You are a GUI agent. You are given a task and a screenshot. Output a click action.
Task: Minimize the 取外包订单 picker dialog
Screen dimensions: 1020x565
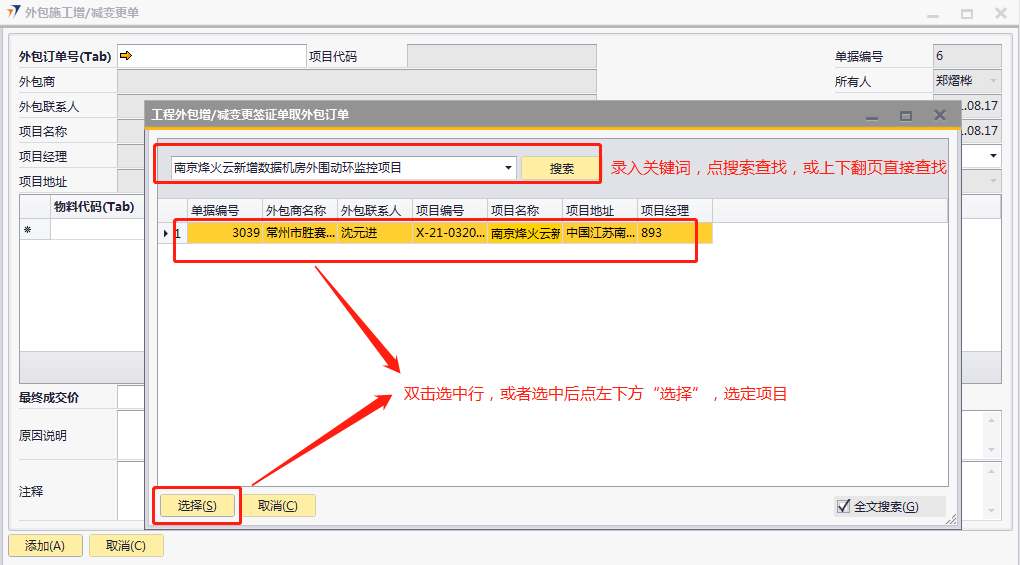tap(872, 115)
